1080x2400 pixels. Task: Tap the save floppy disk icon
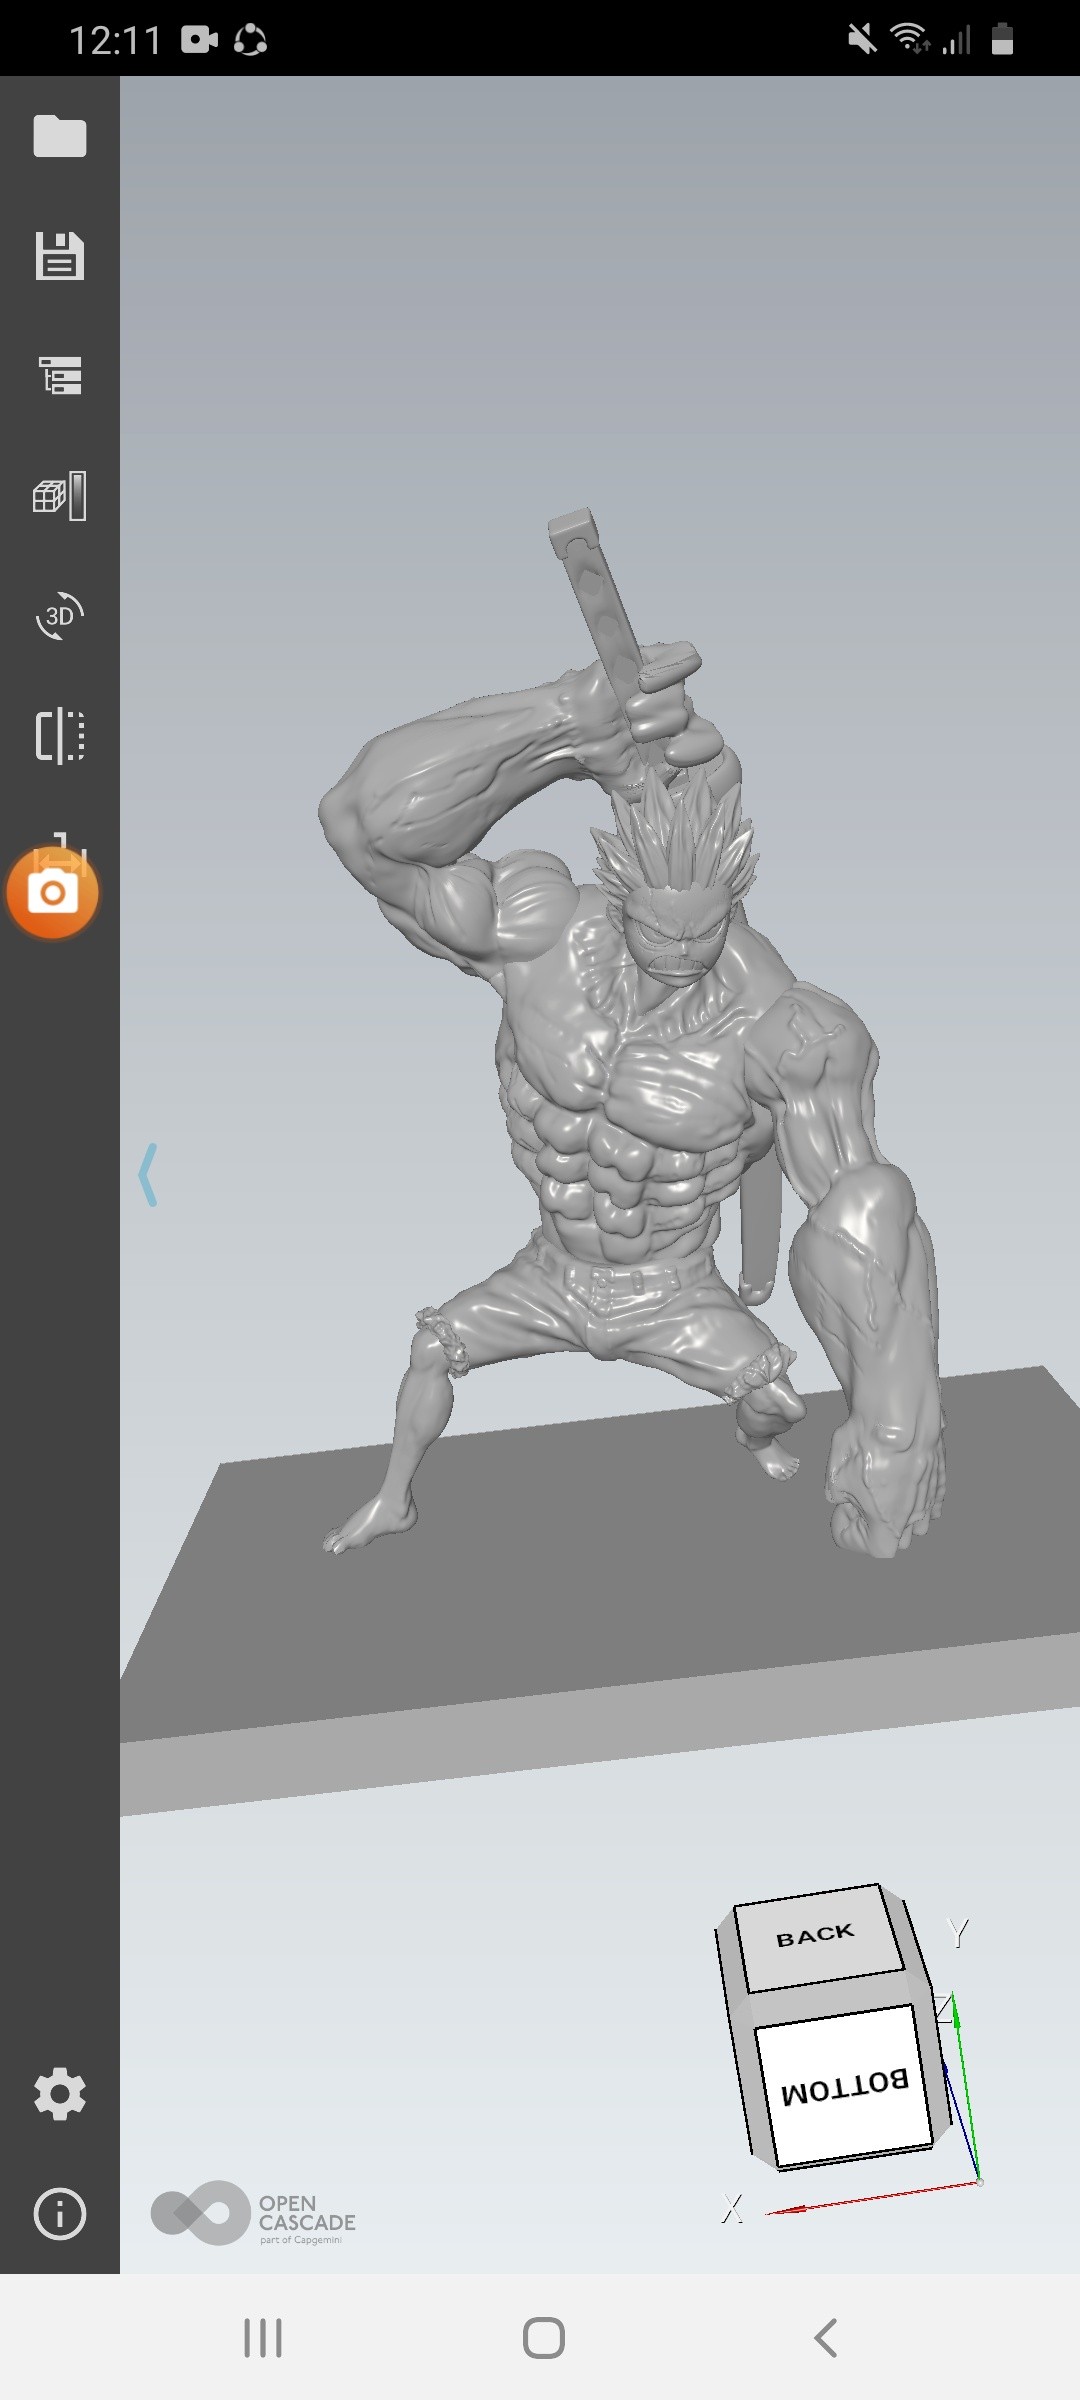(60, 255)
